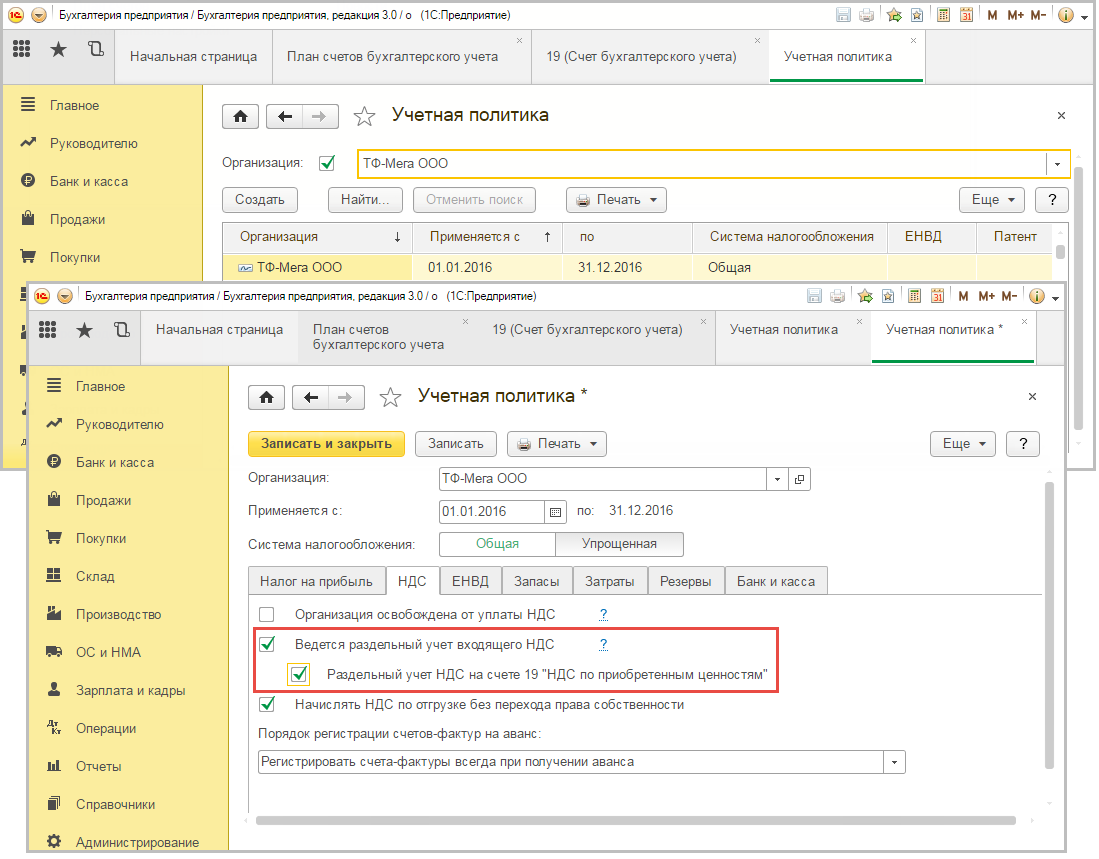Viewport: 1099px width, 859px height.
Task: Click home button in front Учетная политика form
Action: 266,397
